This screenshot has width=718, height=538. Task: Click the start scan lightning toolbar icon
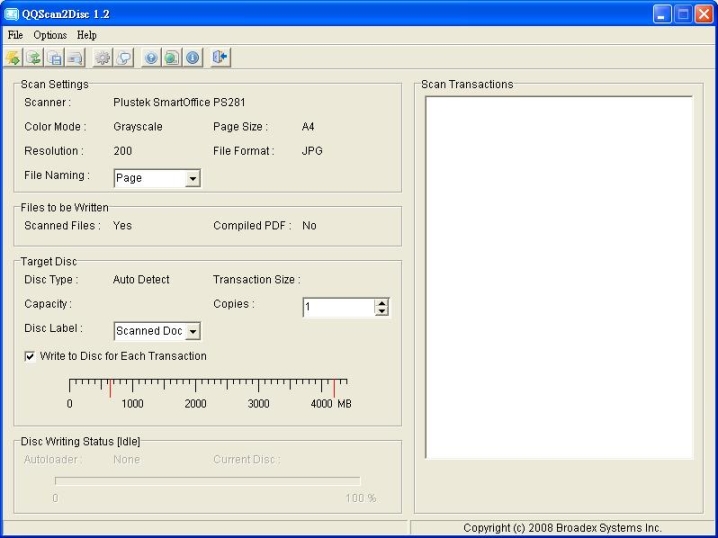tap(13, 58)
